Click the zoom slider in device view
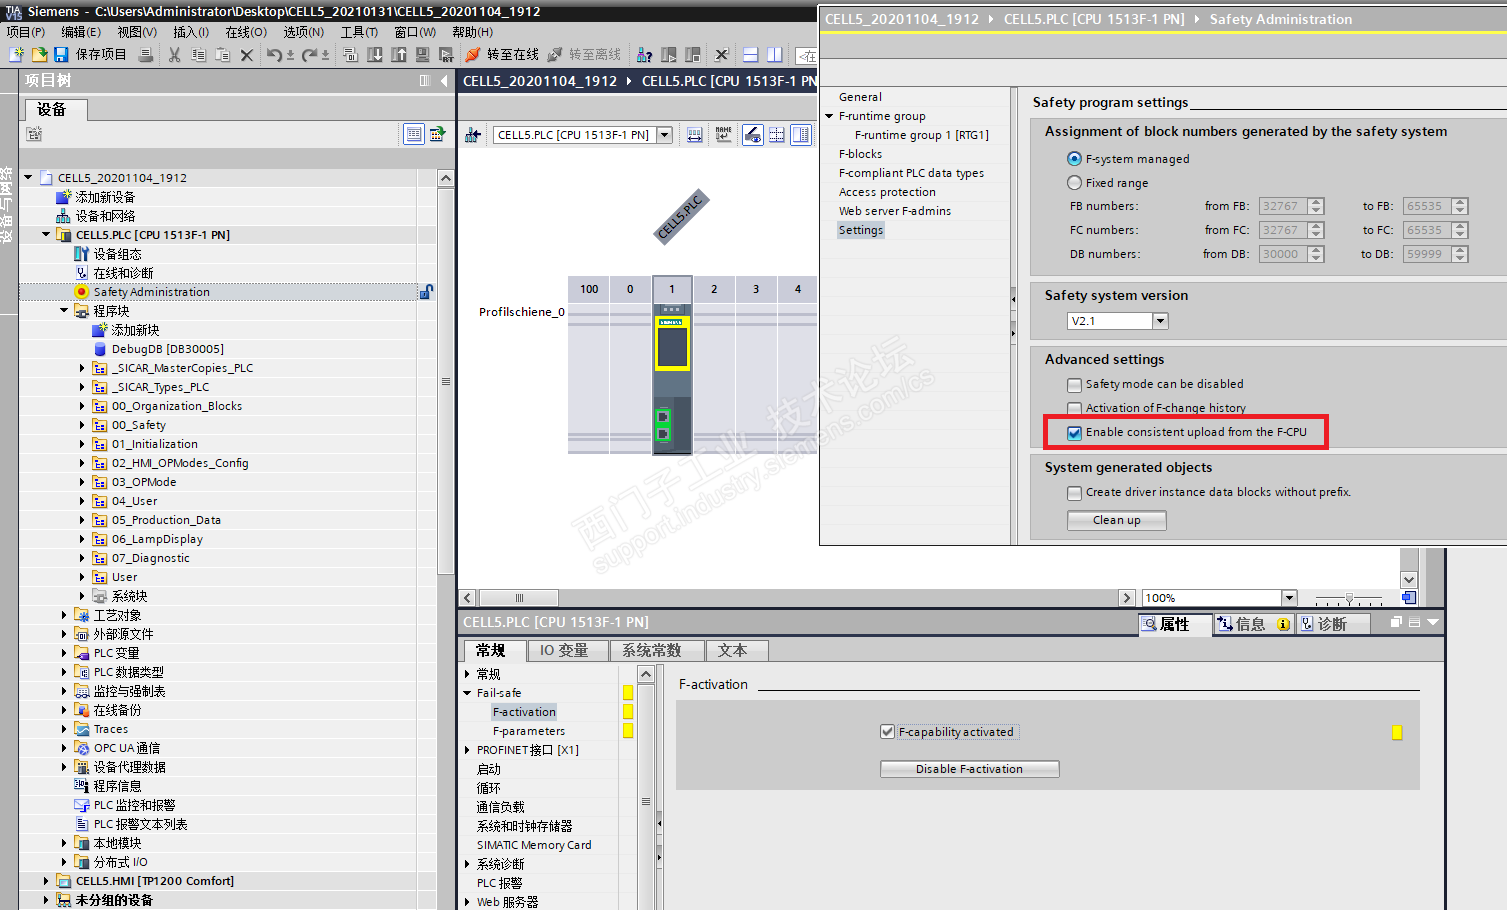Screen dimensions: 1507x910 coord(1349,598)
